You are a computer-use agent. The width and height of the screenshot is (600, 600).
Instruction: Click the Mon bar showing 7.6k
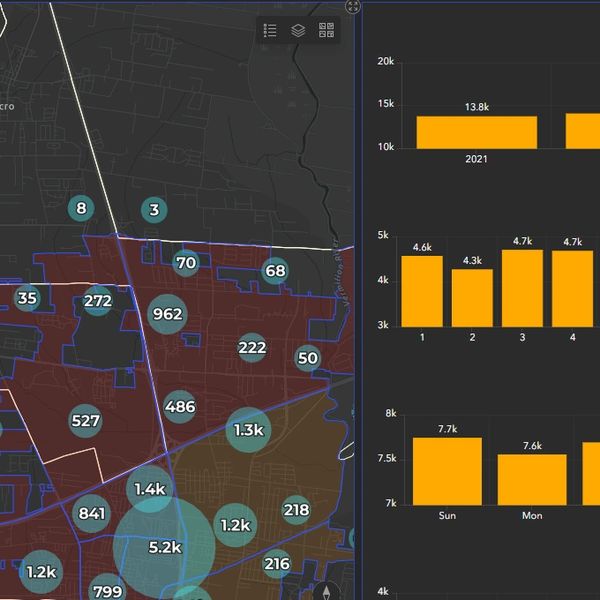tap(532, 479)
